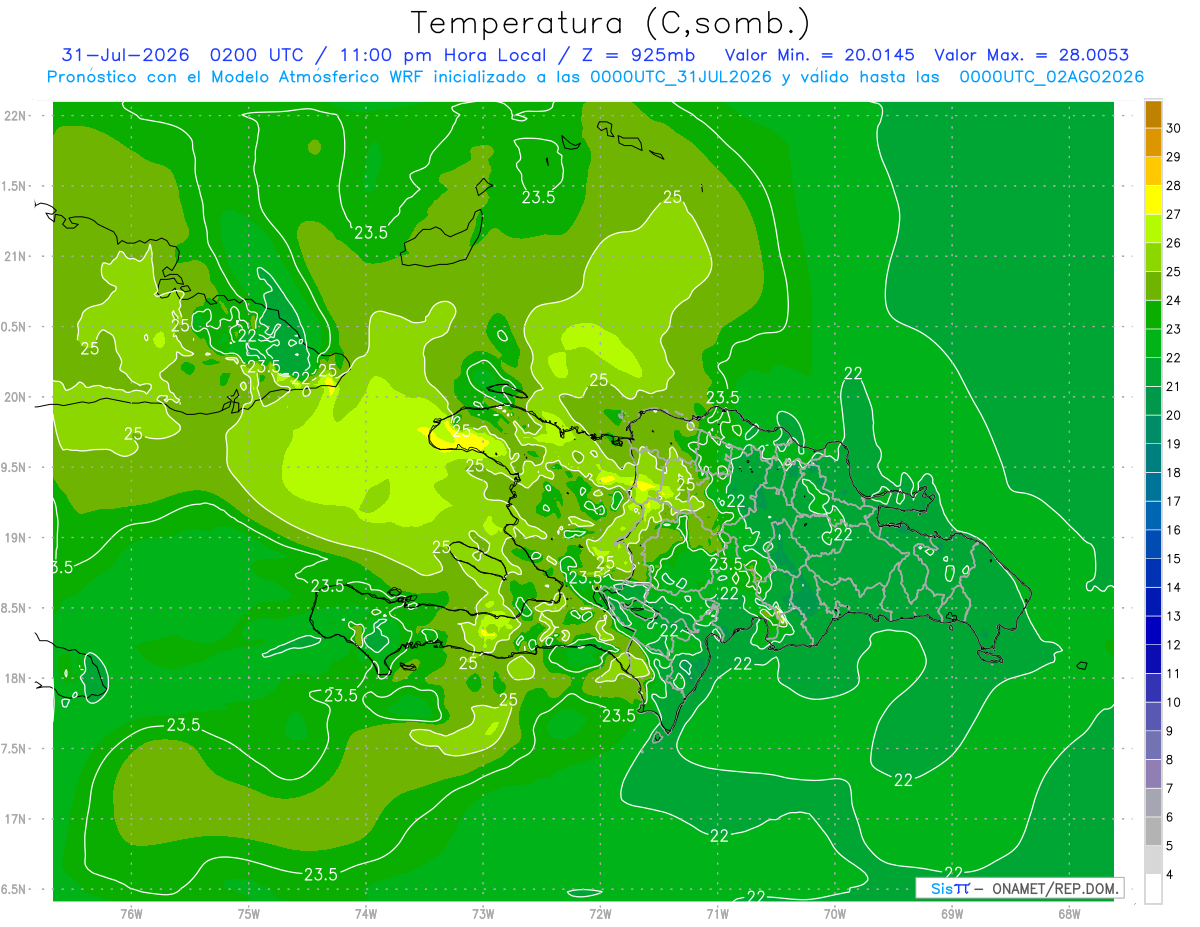Click the 'Valor Max. = 28.0053' readout
The height and width of the screenshot is (927, 1200).
coord(1031,55)
